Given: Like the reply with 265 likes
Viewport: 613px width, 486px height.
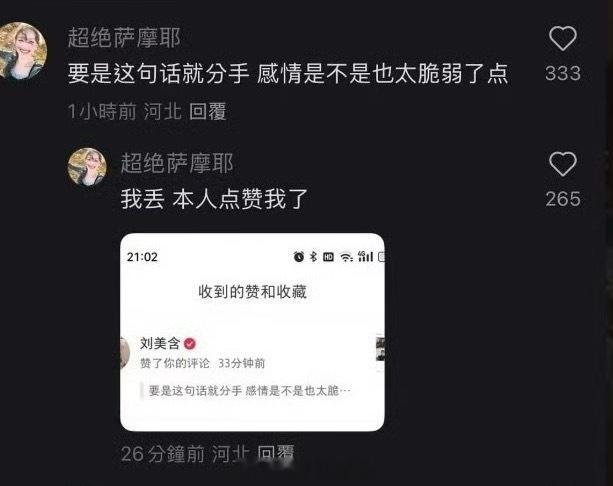Looking at the screenshot, I should 563,164.
